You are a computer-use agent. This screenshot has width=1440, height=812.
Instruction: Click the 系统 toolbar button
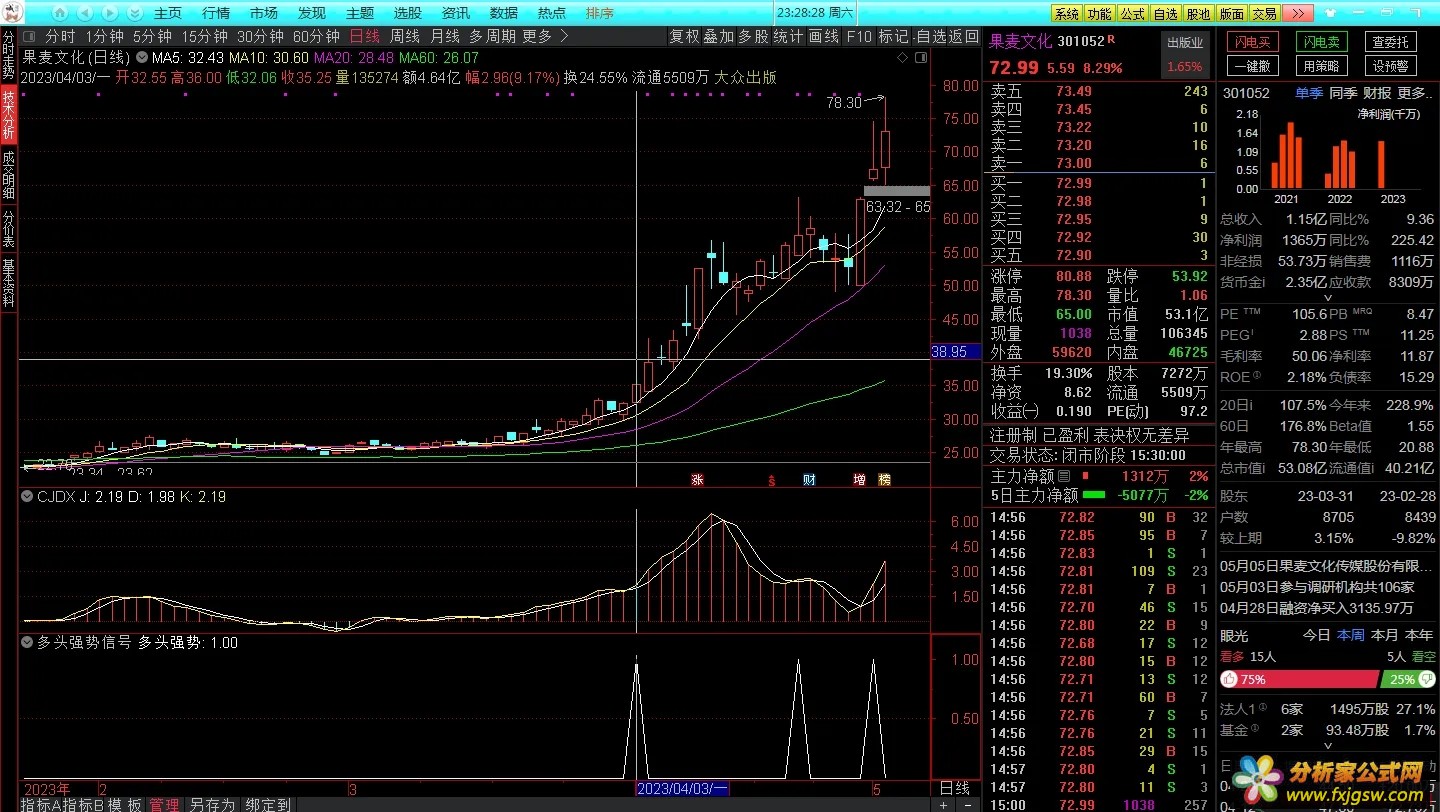pyautogui.click(x=1066, y=13)
